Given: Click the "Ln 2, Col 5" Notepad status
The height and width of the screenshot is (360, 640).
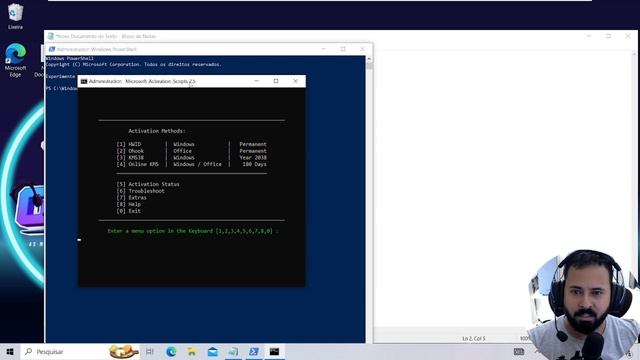Looking at the screenshot, I should (474, 338).
